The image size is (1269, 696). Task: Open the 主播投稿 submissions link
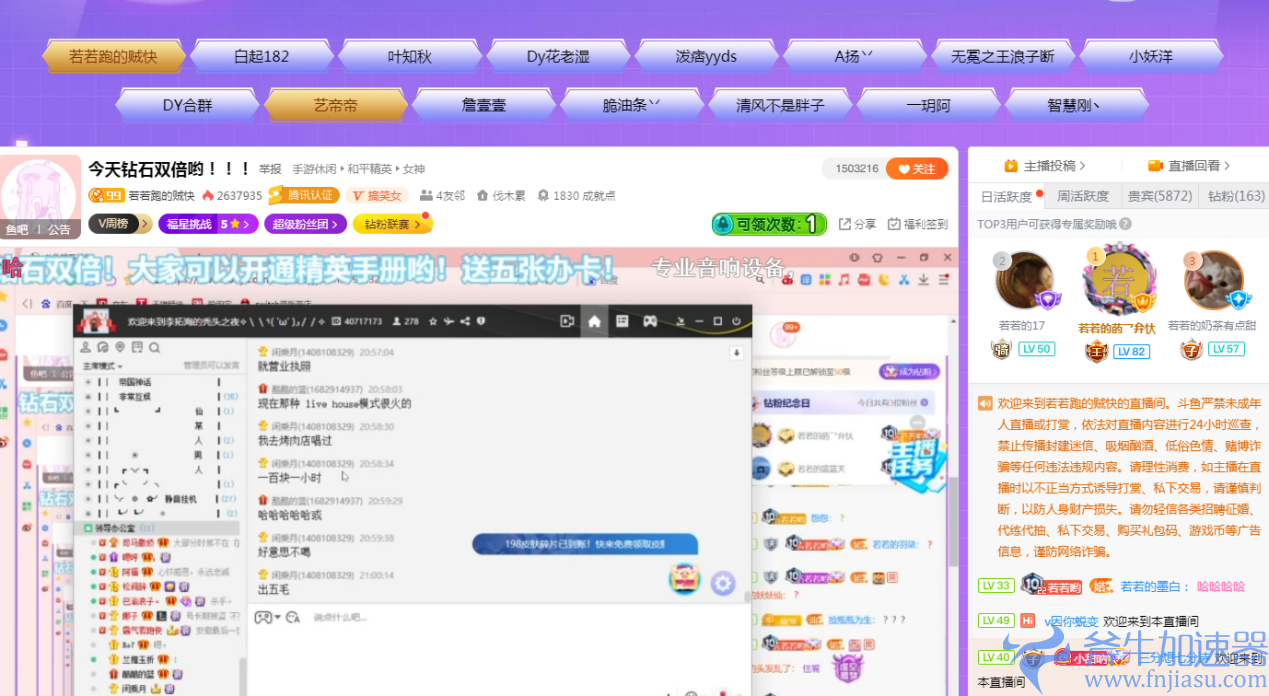[x=1045, y=166]
